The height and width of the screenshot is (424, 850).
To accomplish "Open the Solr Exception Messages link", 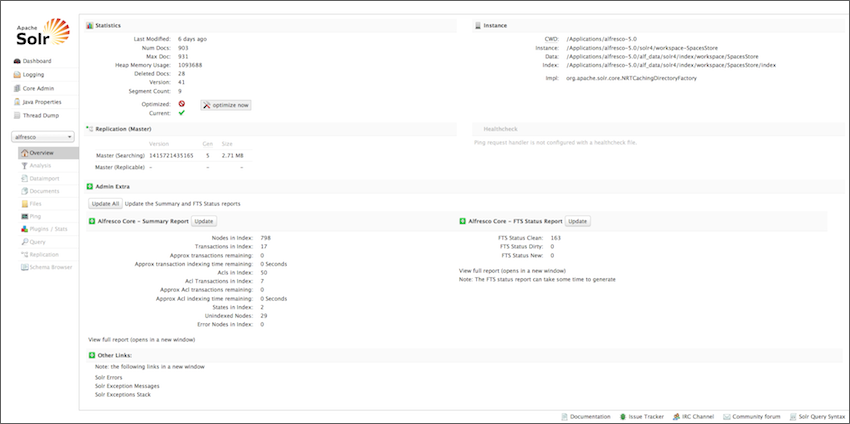I will [126, 386].
